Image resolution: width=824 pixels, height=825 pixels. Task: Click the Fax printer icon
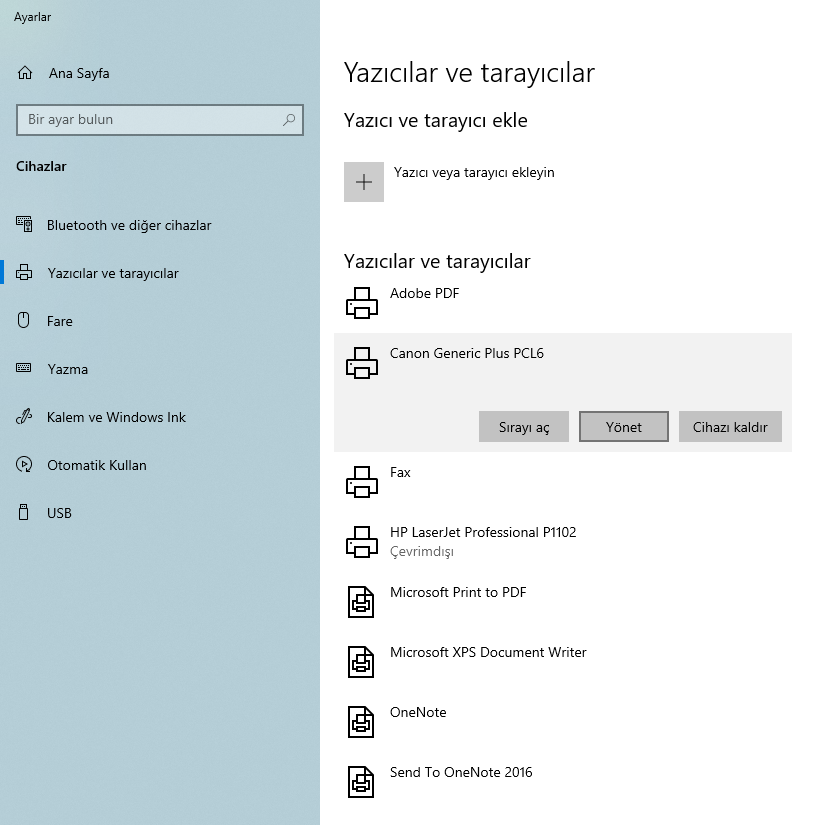[361, 482]
